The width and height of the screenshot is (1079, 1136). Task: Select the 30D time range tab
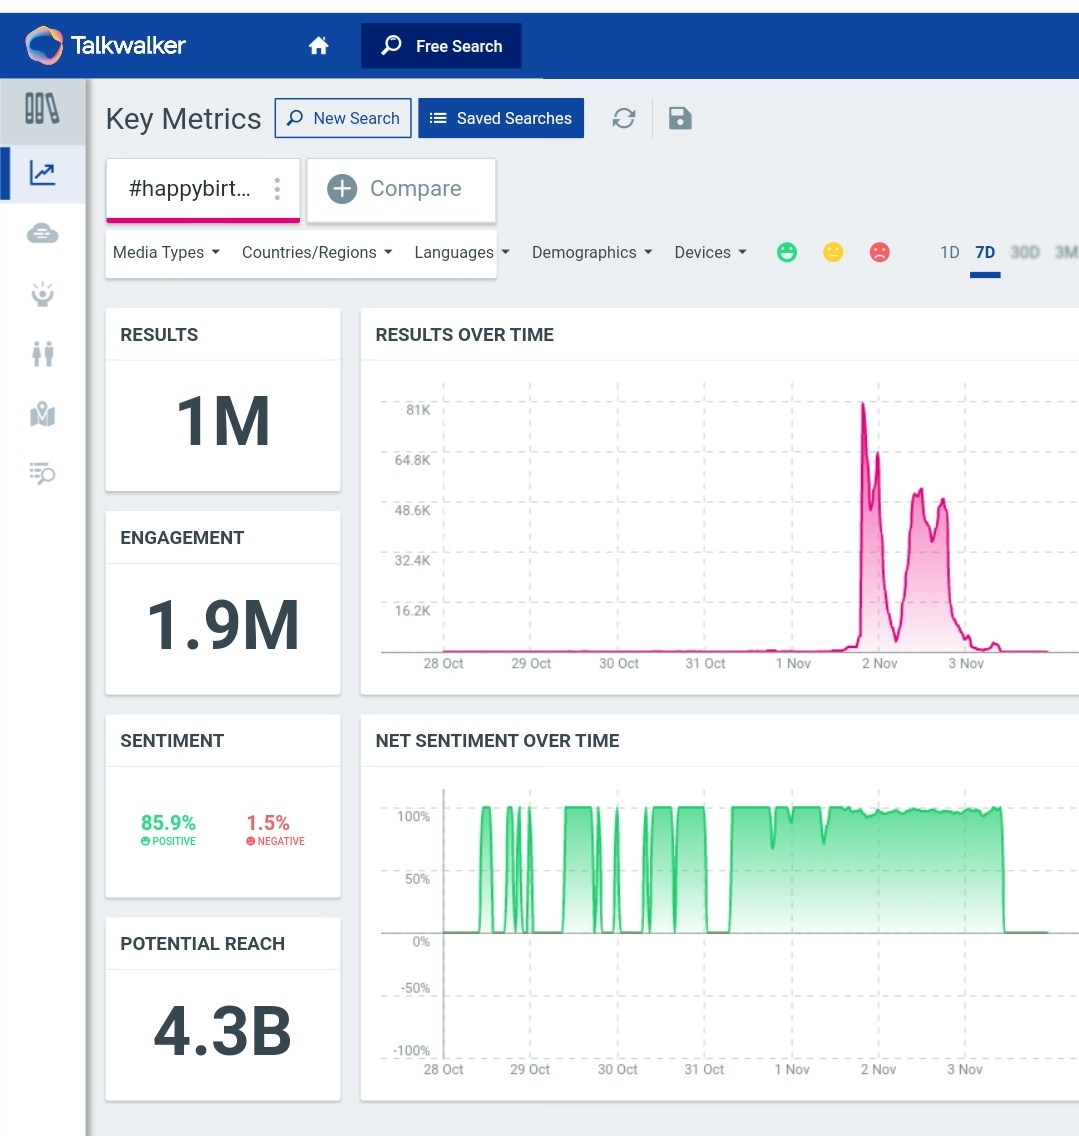click(1025, 252)
